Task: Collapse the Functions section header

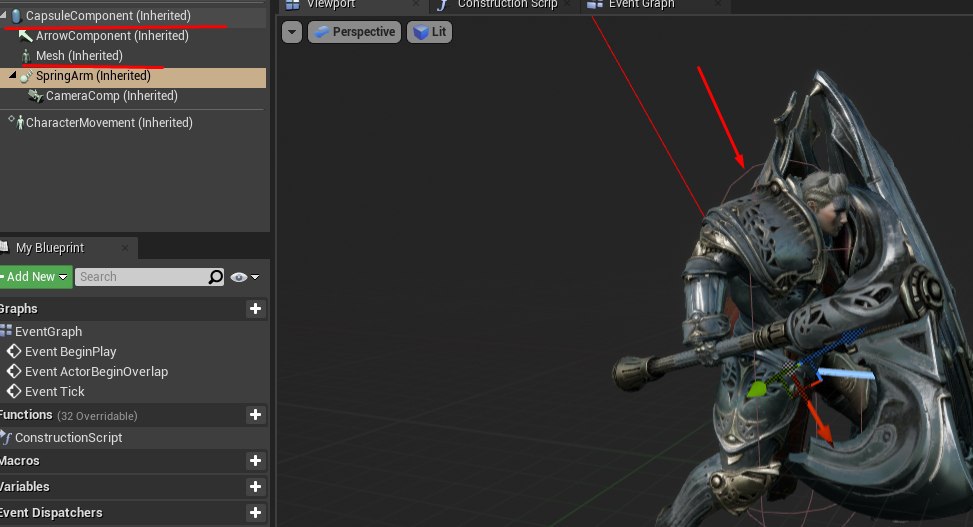Action: tap(26, 415)
